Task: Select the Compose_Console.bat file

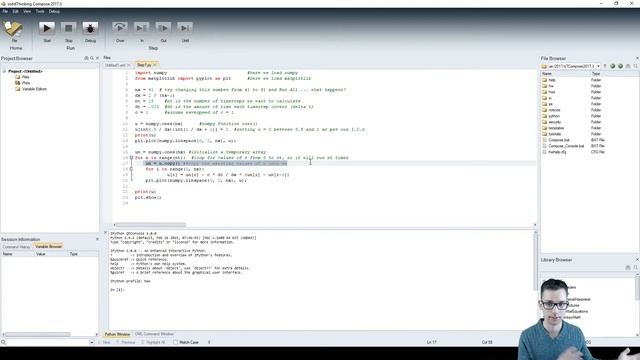Action: click(x=566, y=146)
